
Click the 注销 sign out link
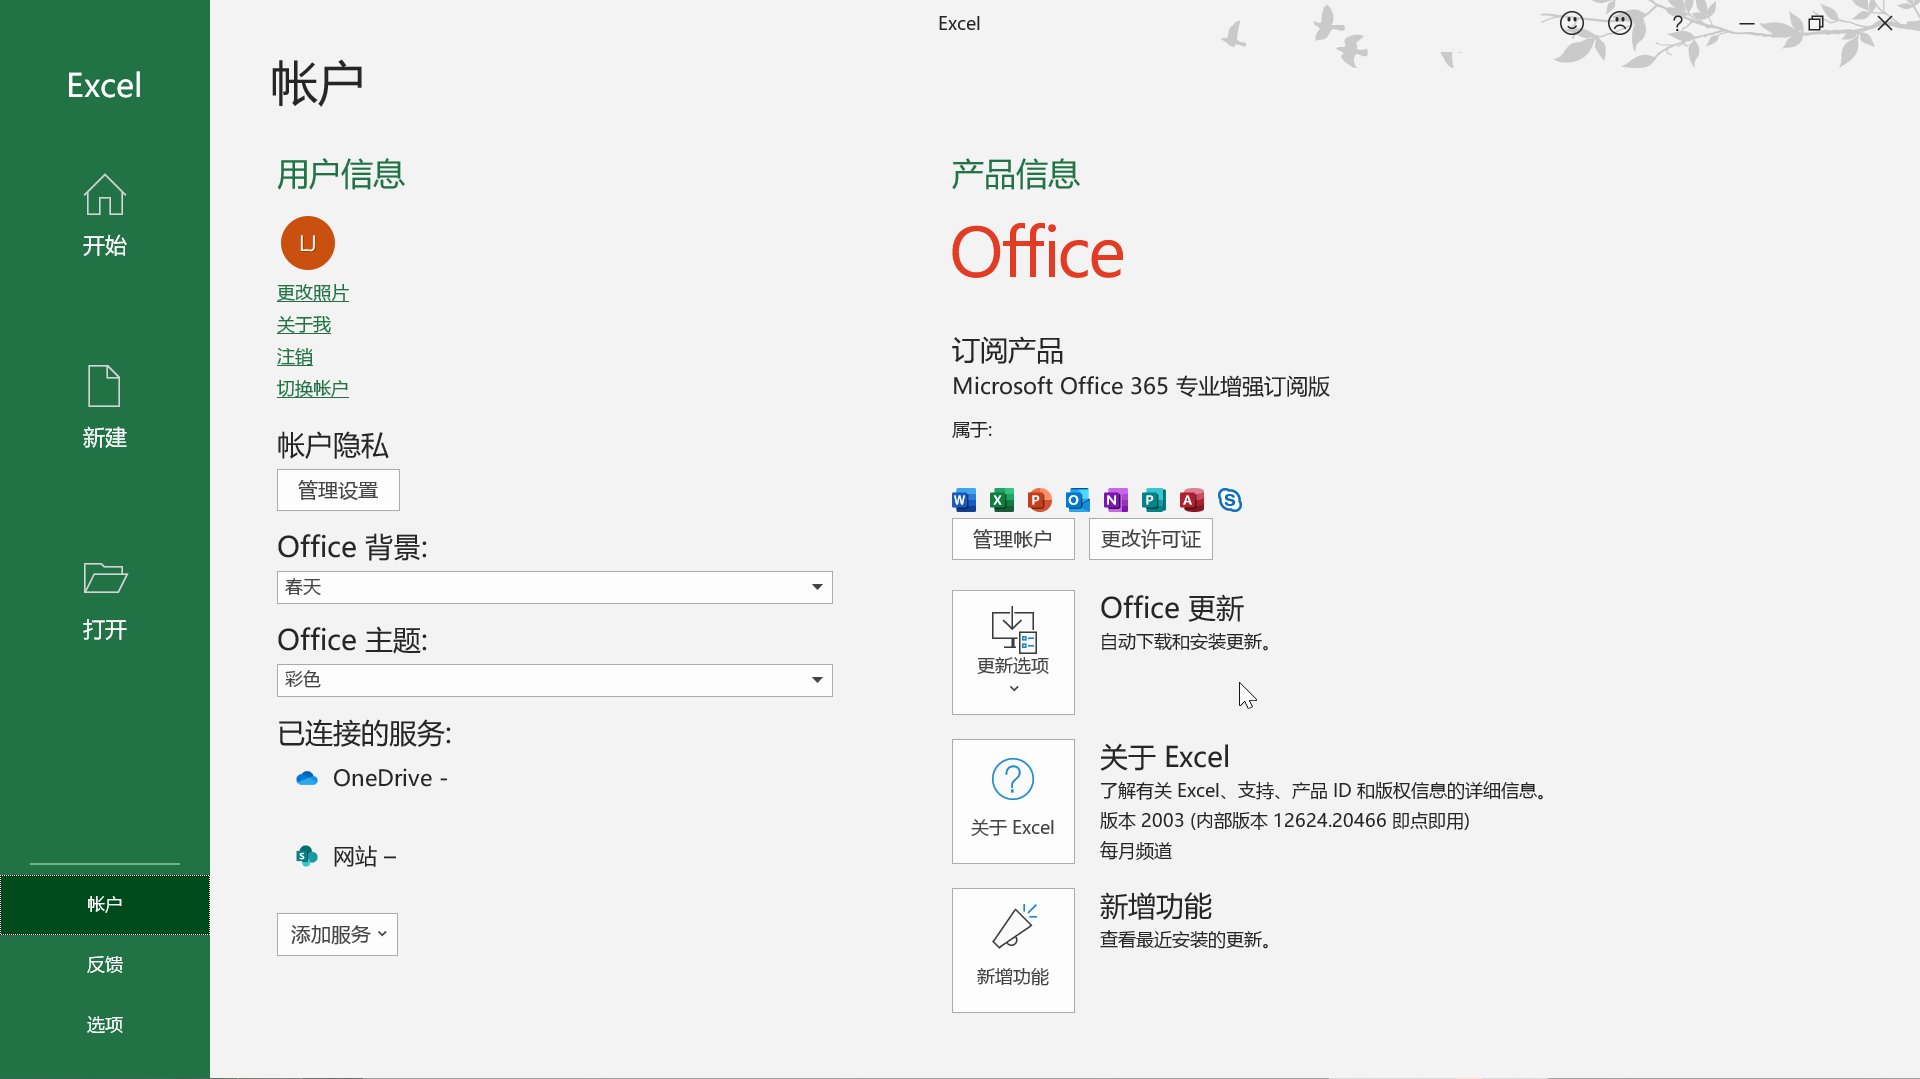(x=295, y=357)
